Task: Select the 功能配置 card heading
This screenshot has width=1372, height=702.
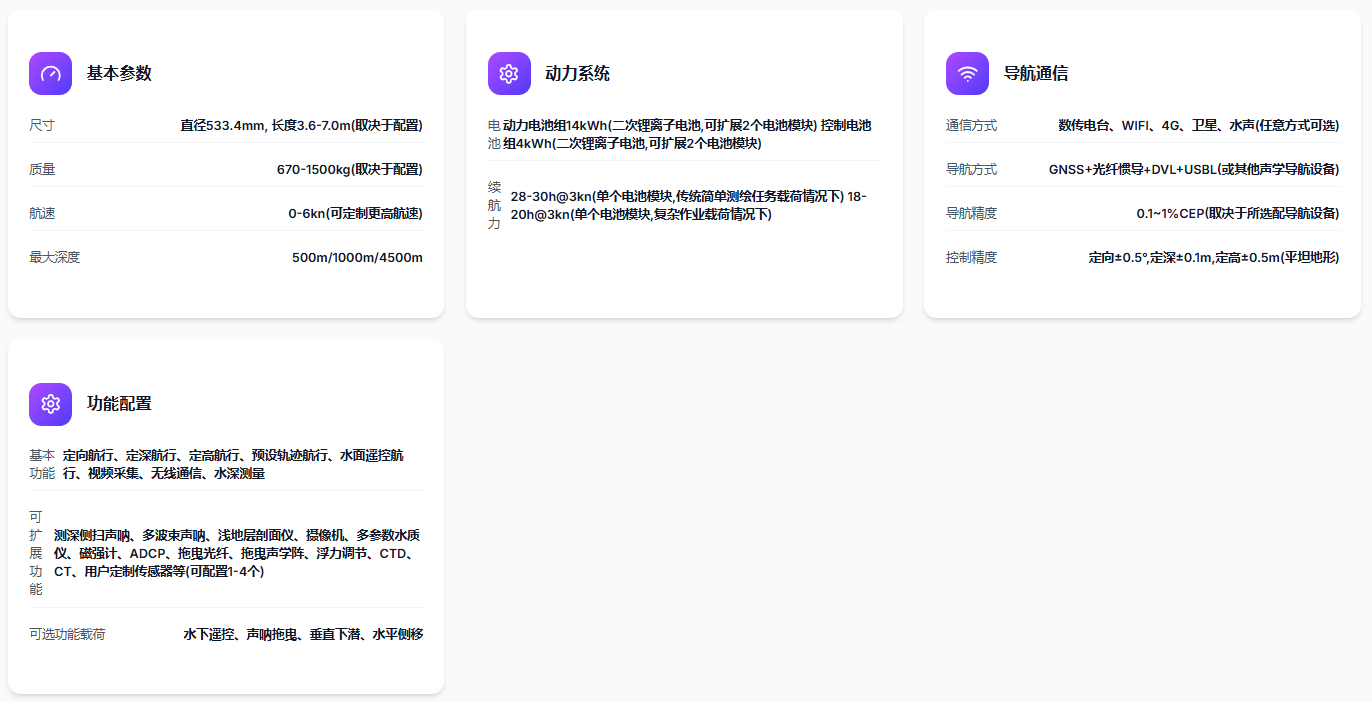Action: point(119,404)
